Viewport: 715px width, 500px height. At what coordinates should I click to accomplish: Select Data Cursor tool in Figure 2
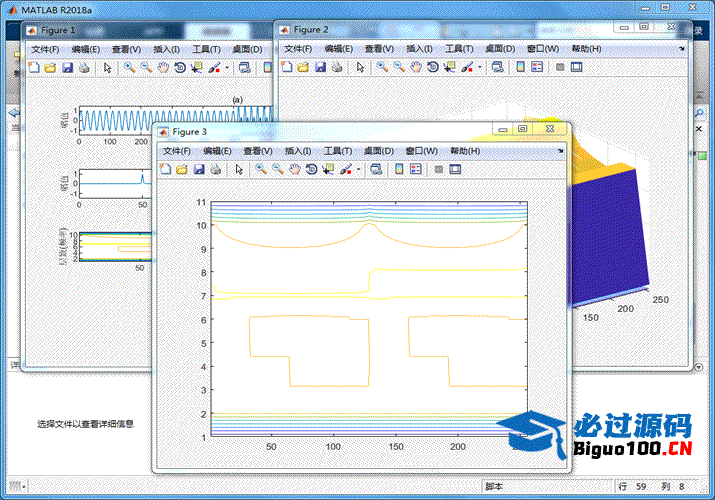[449, 67]
